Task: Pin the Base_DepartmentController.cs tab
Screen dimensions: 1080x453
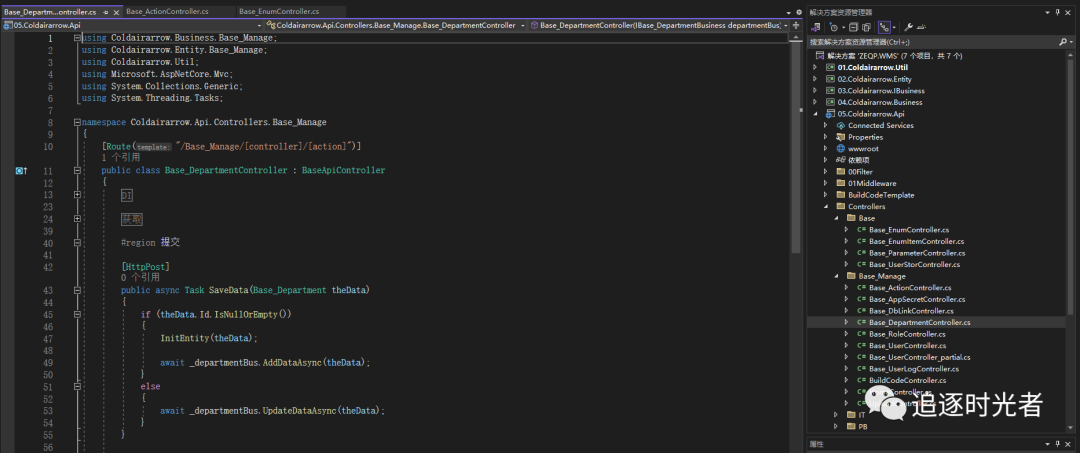Action: pyautogui.click(x=103, y=12)
